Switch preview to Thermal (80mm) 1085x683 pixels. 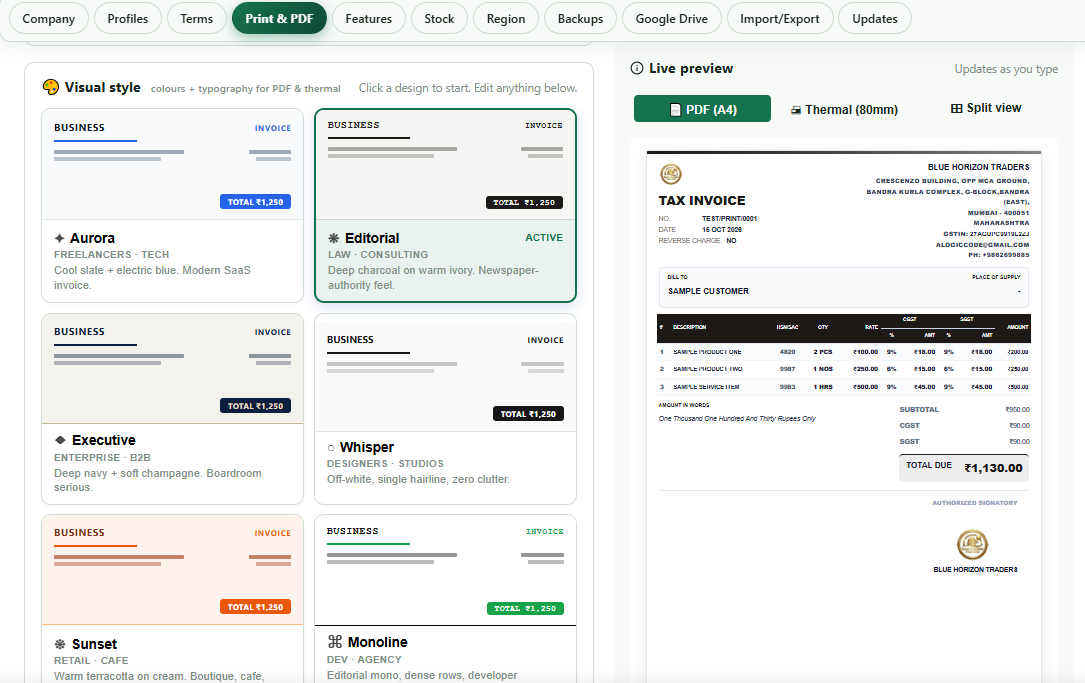[x=844, y=109]
